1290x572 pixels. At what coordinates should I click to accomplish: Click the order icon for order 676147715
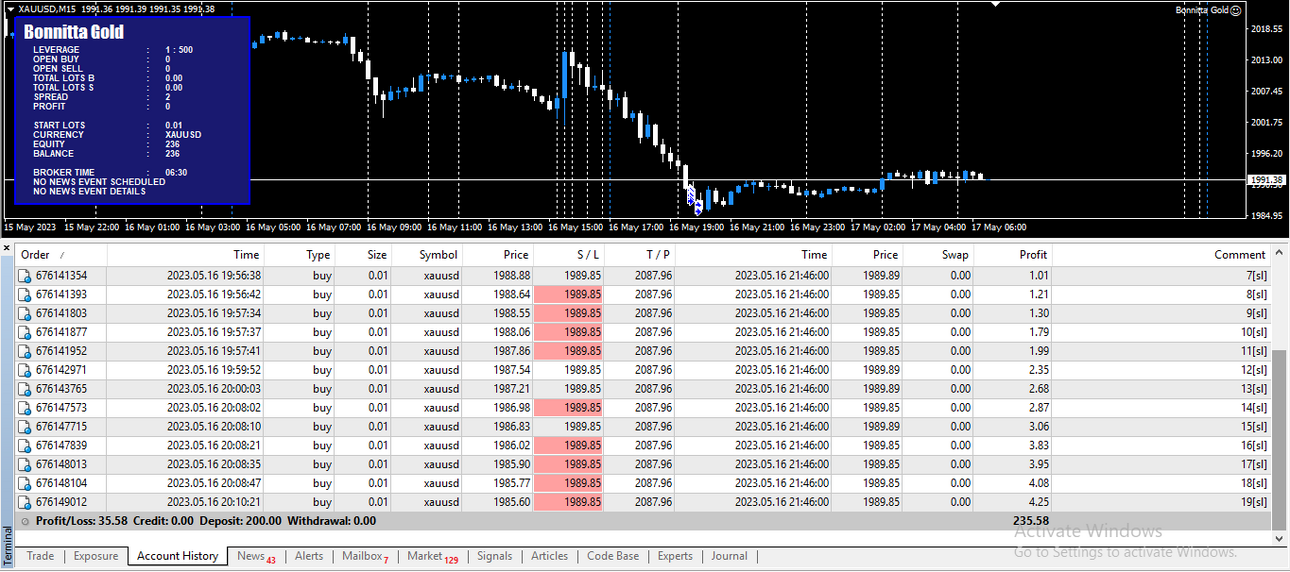click(x=25, y=426)
